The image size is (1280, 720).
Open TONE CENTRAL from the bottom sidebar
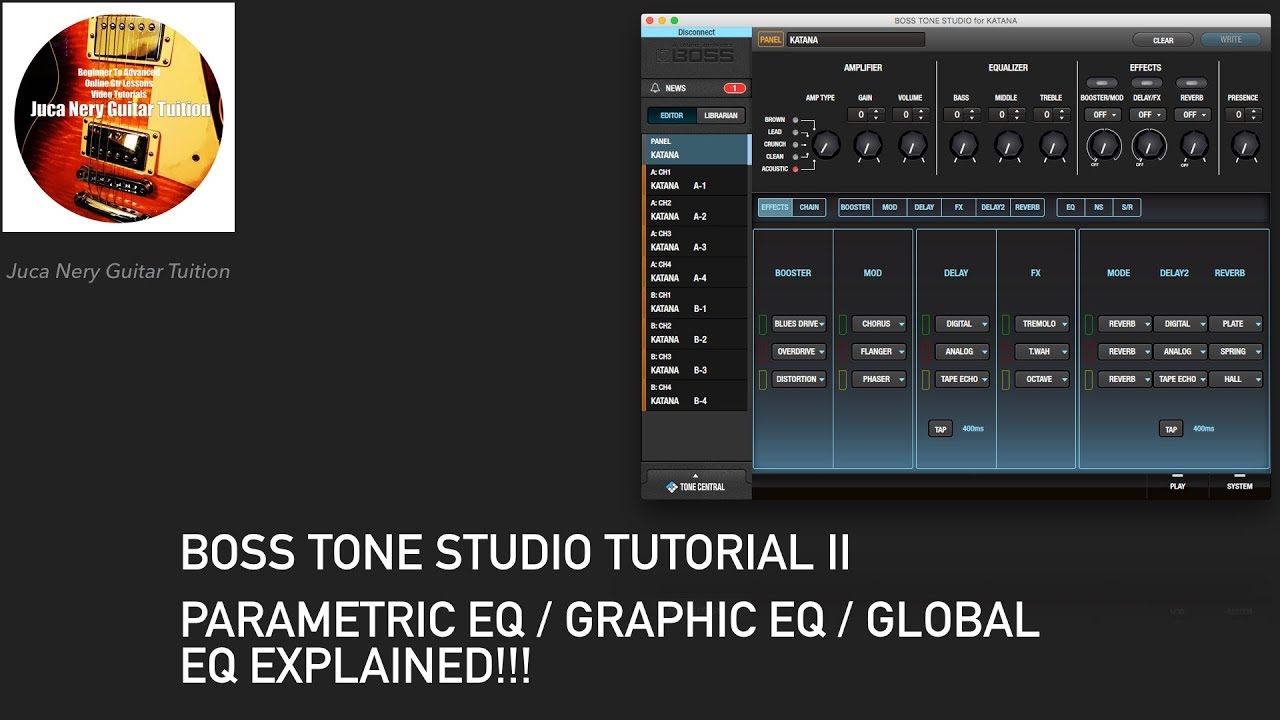tap(696, 483)
